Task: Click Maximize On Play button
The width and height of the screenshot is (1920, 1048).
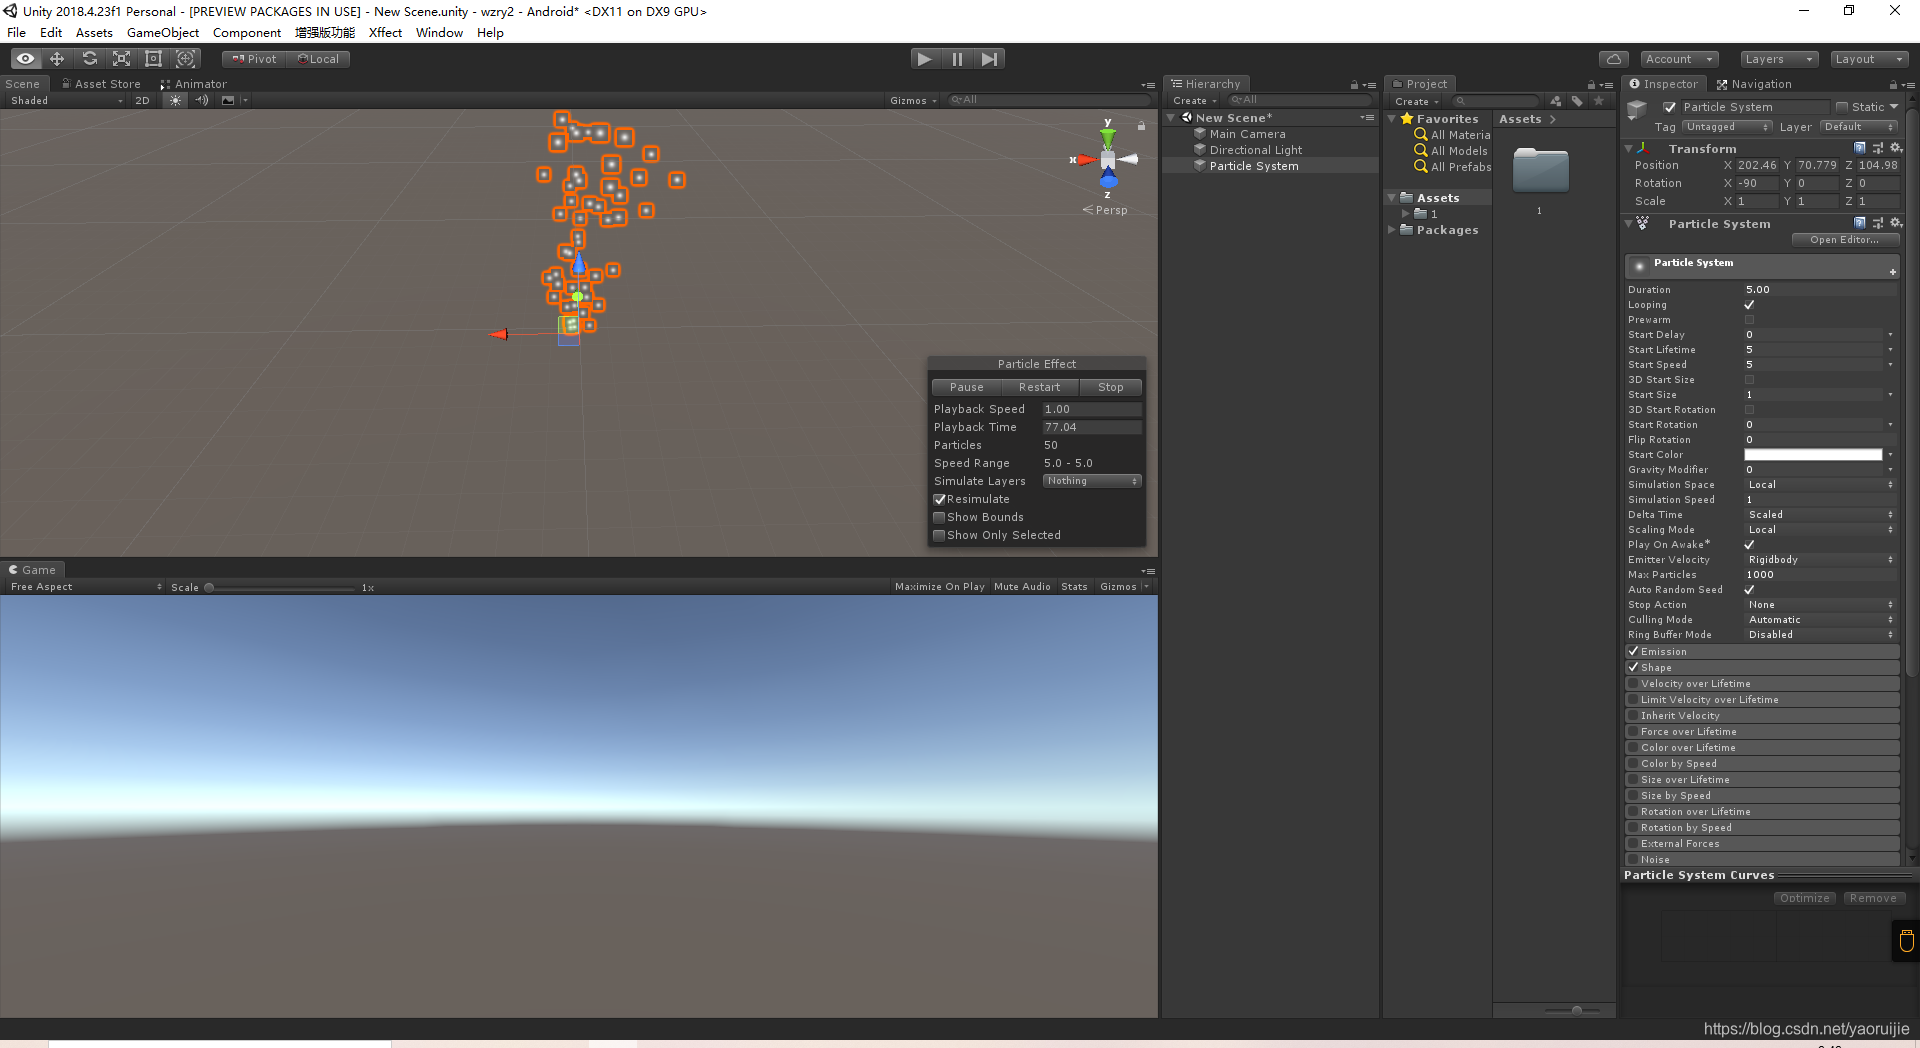Action: pyautogui.click(x=939, y=587)
